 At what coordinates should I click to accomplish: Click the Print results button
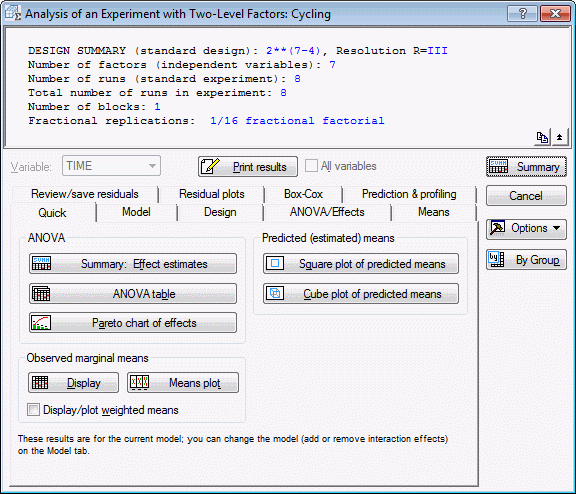point(248,167)
